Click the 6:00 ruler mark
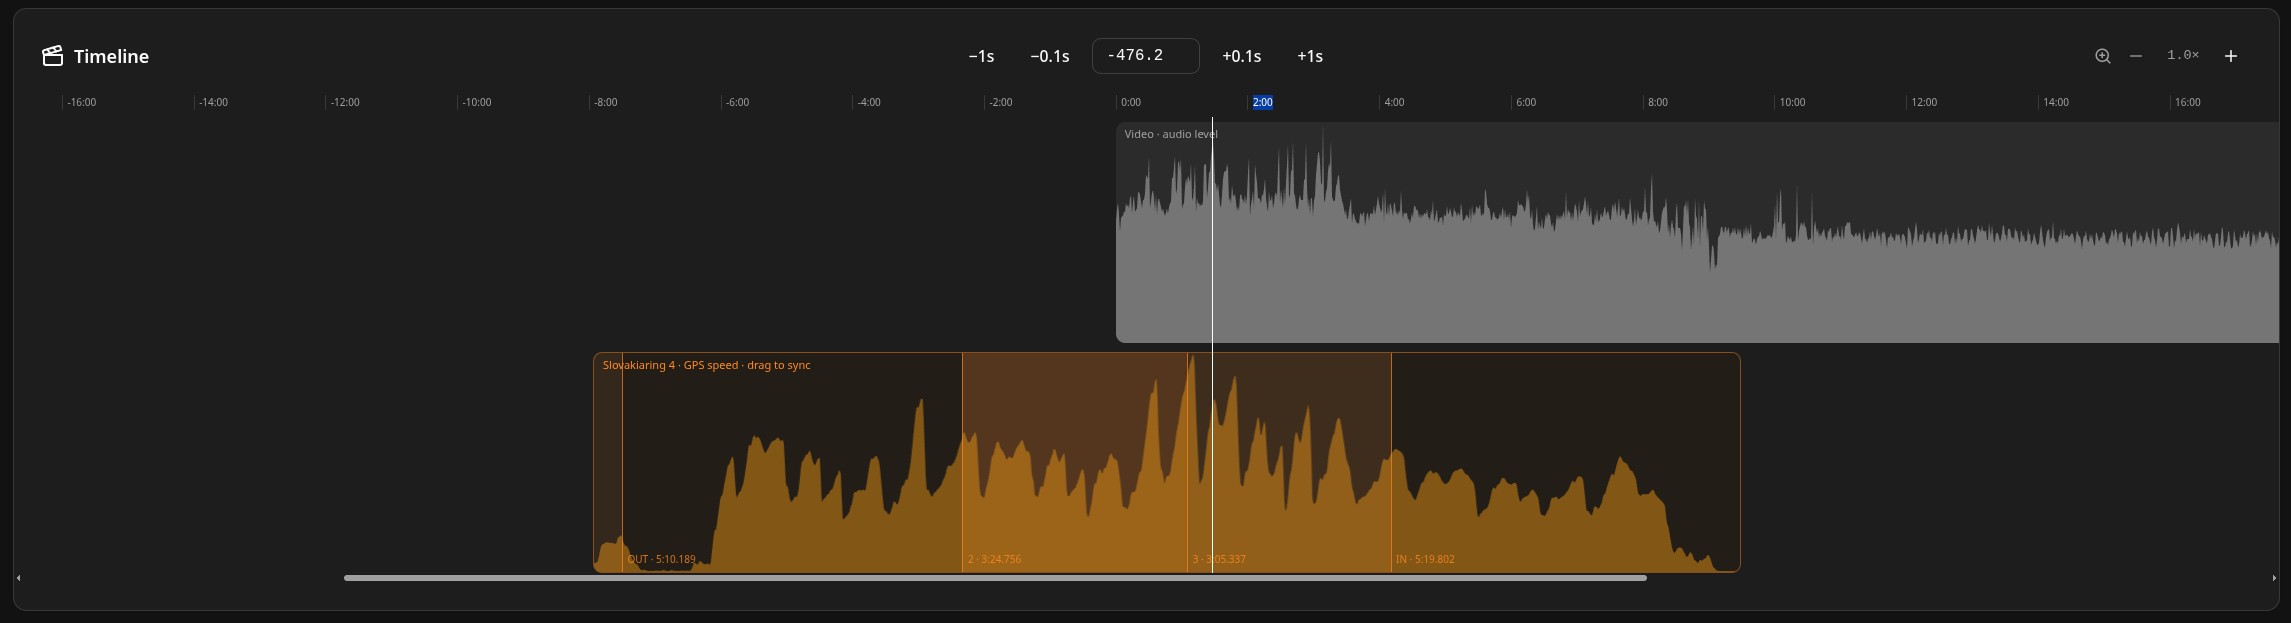The width and height of the screenshot is (2291, 623). click(1525, 102)
